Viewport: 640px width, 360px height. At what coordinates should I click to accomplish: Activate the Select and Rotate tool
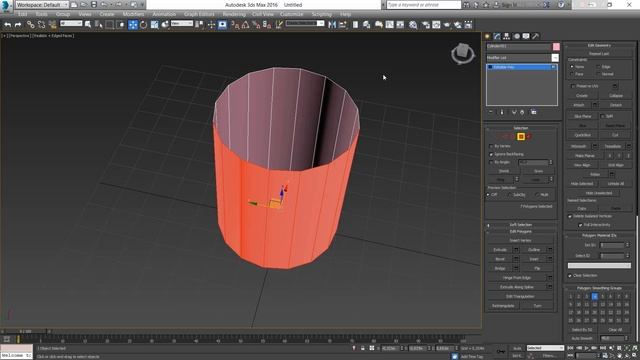coord(144,25)
